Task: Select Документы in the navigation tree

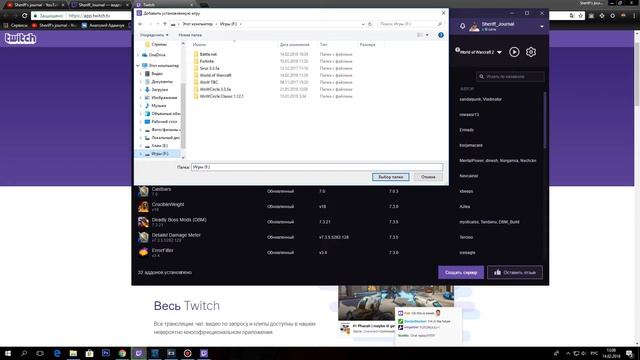Action: pyautogui.click(x=162, y=82)
